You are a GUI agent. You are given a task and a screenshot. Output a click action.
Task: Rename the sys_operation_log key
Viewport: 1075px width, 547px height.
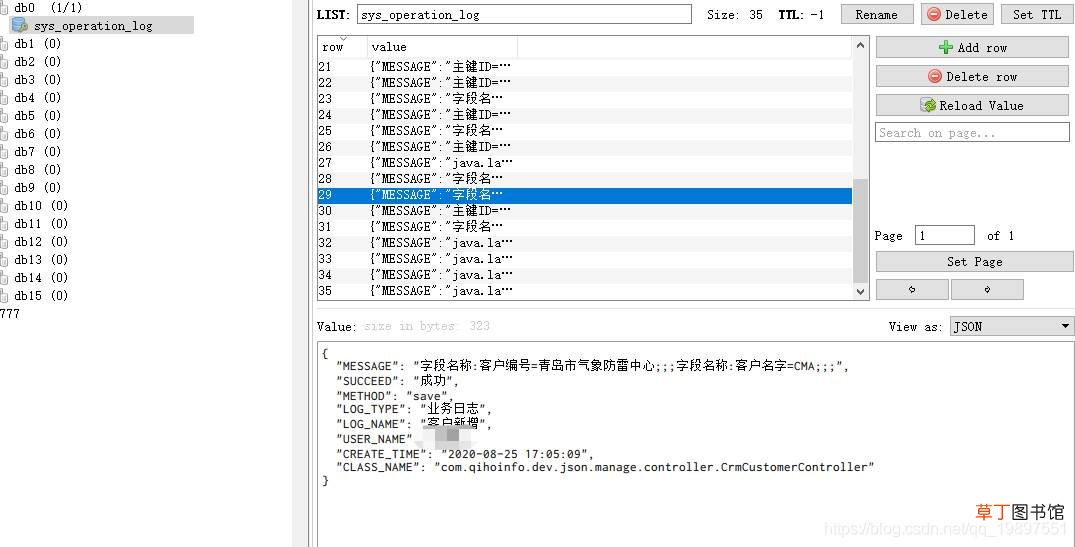pyautogui.click(x=877, y=14)
